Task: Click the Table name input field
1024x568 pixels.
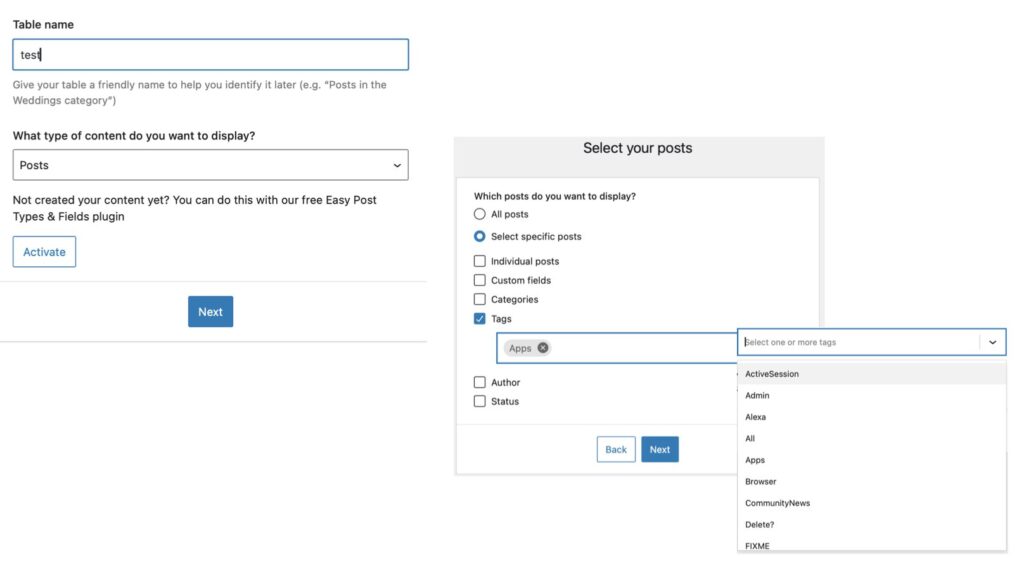Action: [210, 55]
